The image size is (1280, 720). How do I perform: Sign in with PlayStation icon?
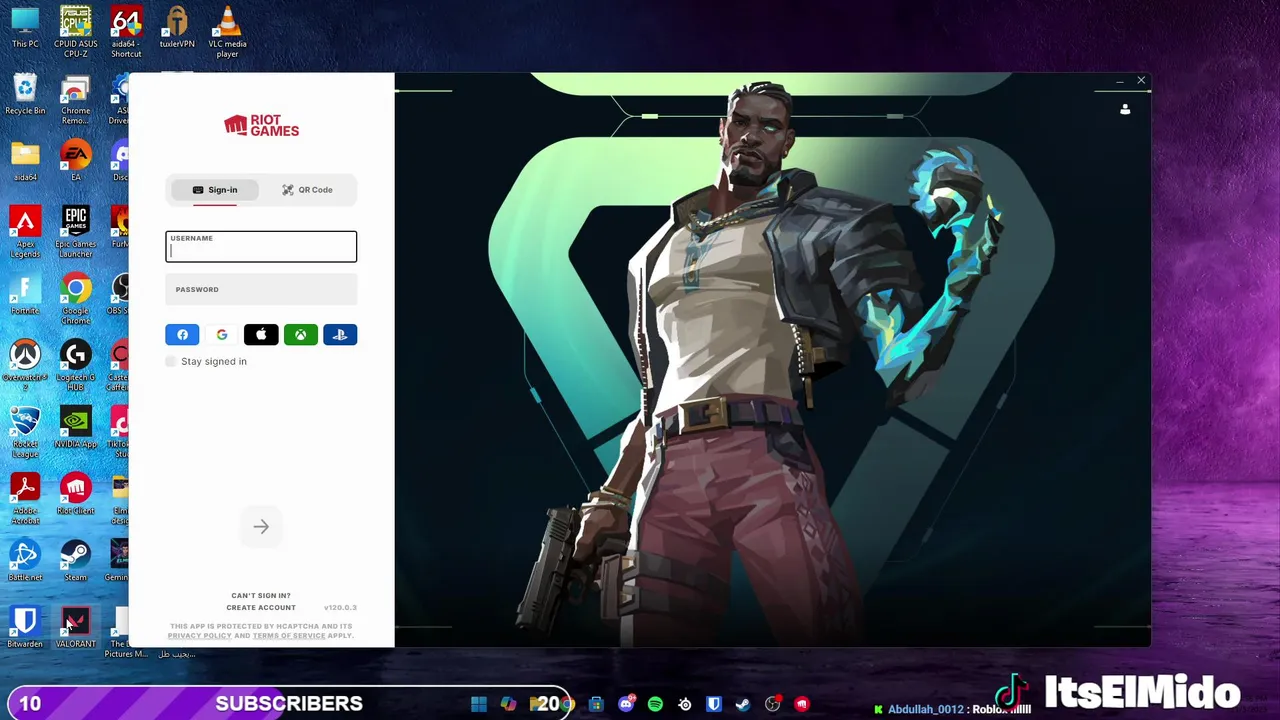pos(340,335)
